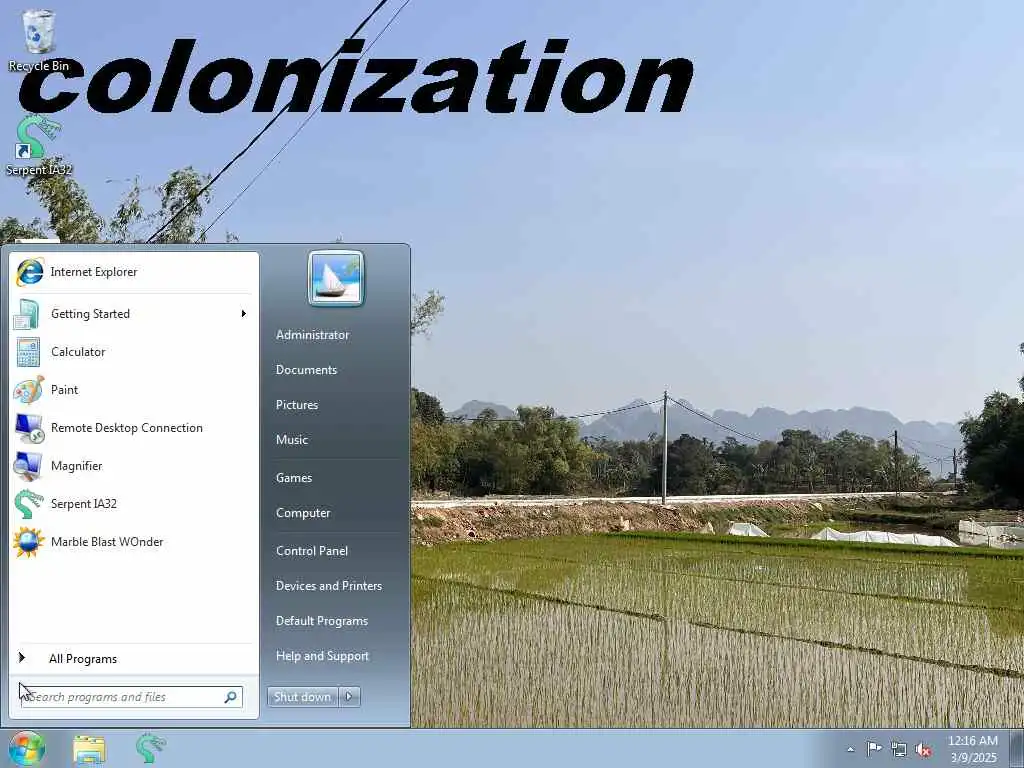Click the muted volume tray icon
This screenshot has width=1024, height=768.
pyautogui.click(x=923, y=750)
